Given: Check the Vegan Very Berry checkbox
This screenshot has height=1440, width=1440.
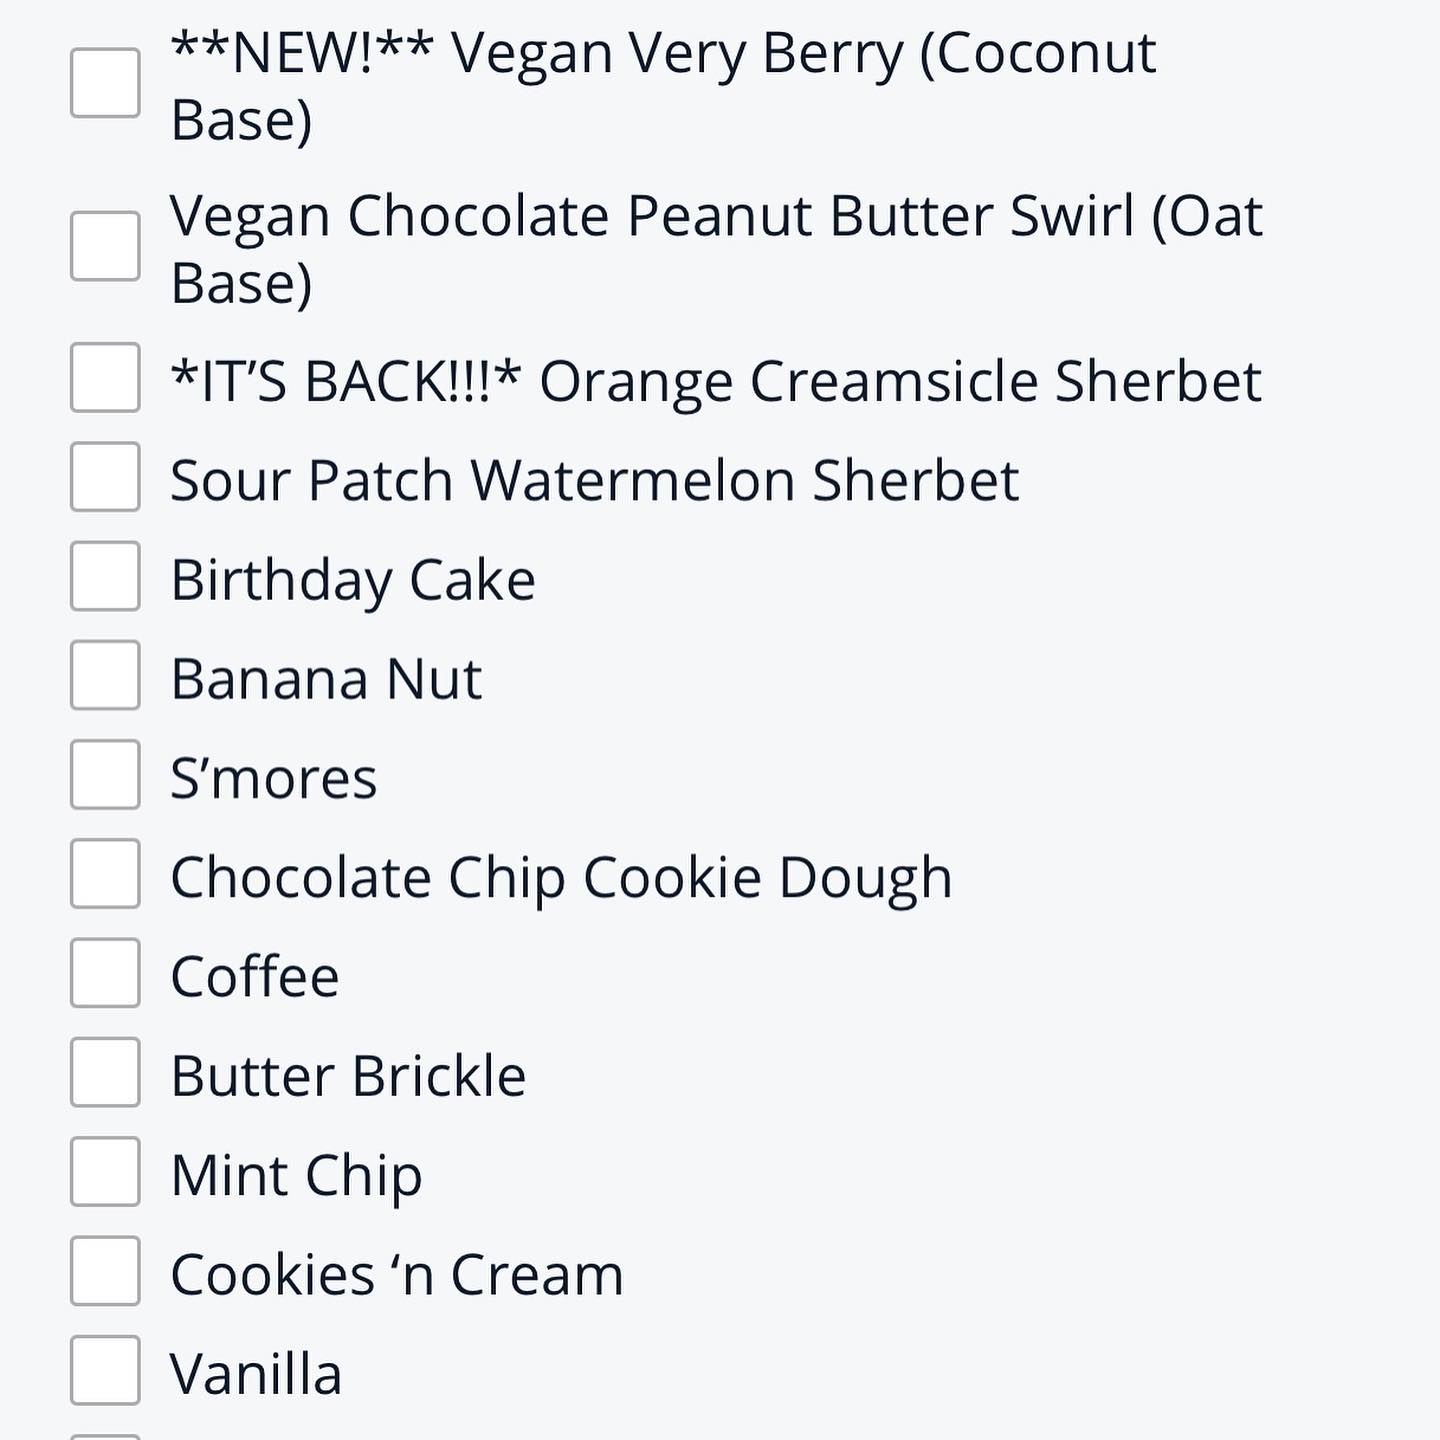Looking at the screenshot, I should [105, 83].
